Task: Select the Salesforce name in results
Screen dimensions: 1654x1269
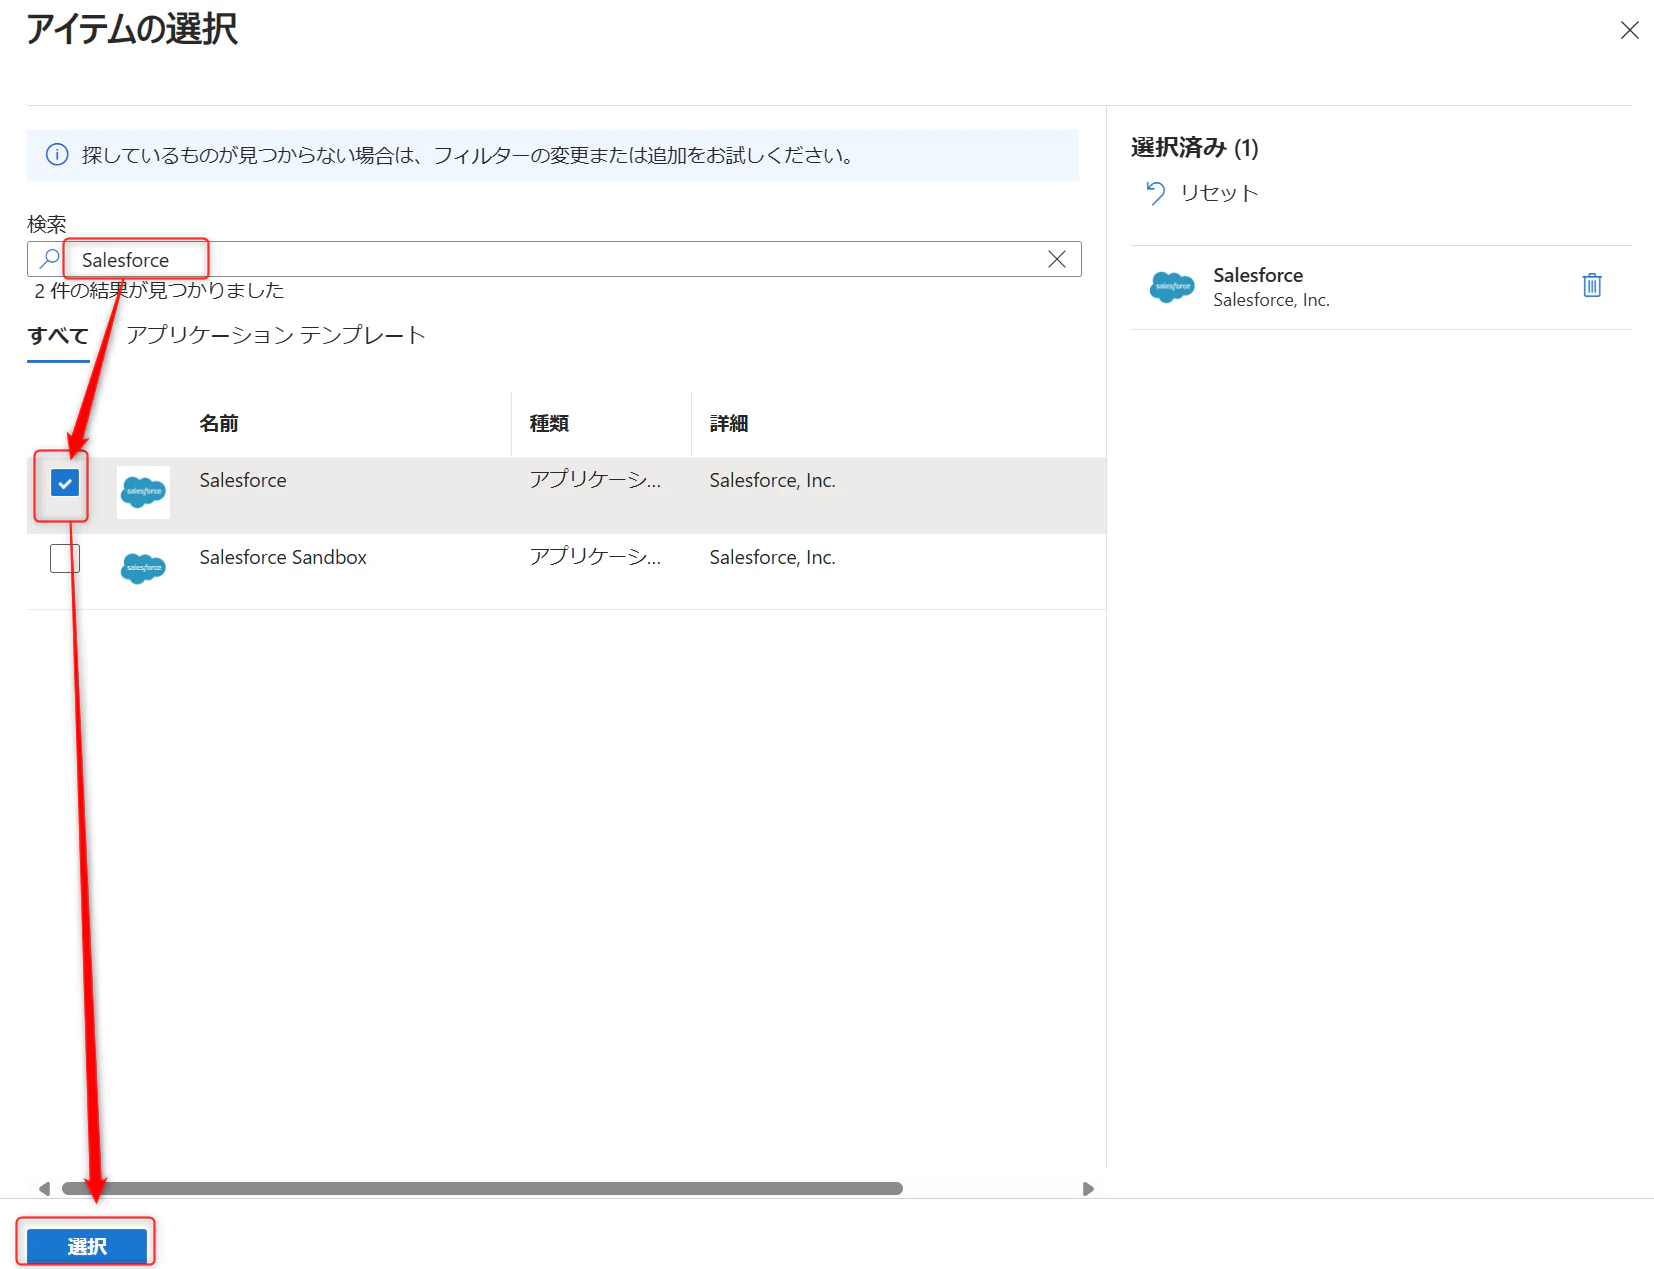Action: [243, 481]
